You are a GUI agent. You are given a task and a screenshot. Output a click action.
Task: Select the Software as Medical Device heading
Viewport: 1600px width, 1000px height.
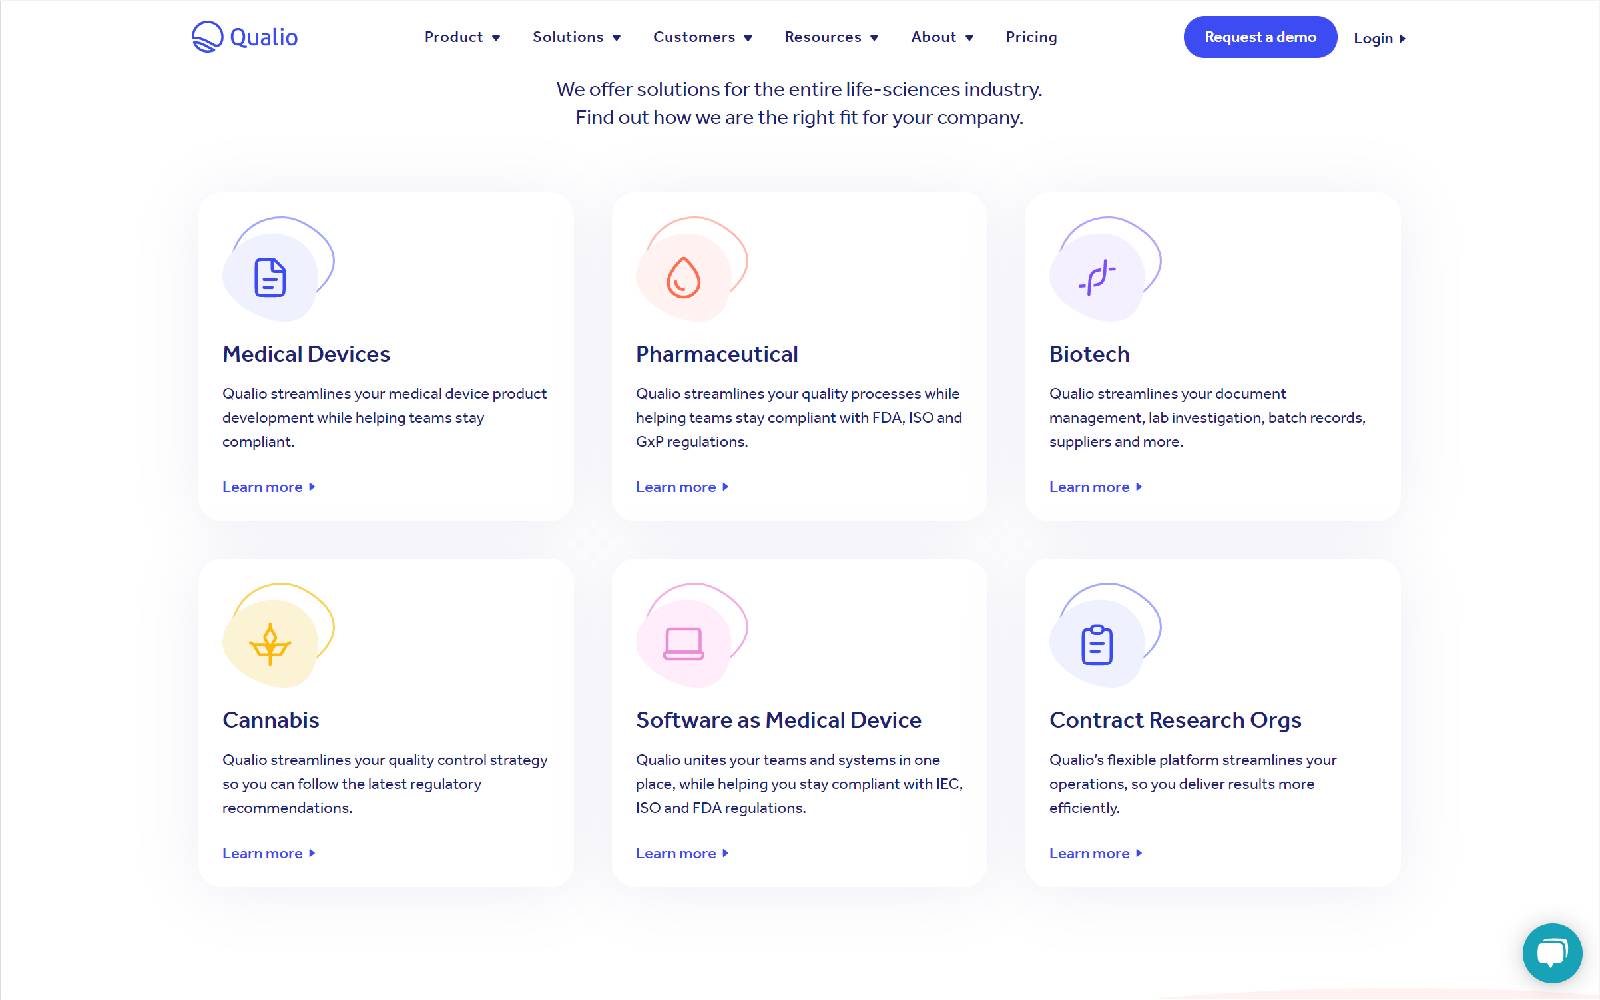779,720
